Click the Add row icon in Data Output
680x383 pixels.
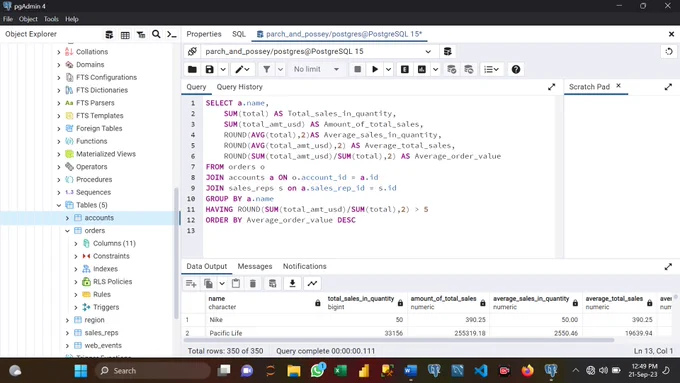191,284
